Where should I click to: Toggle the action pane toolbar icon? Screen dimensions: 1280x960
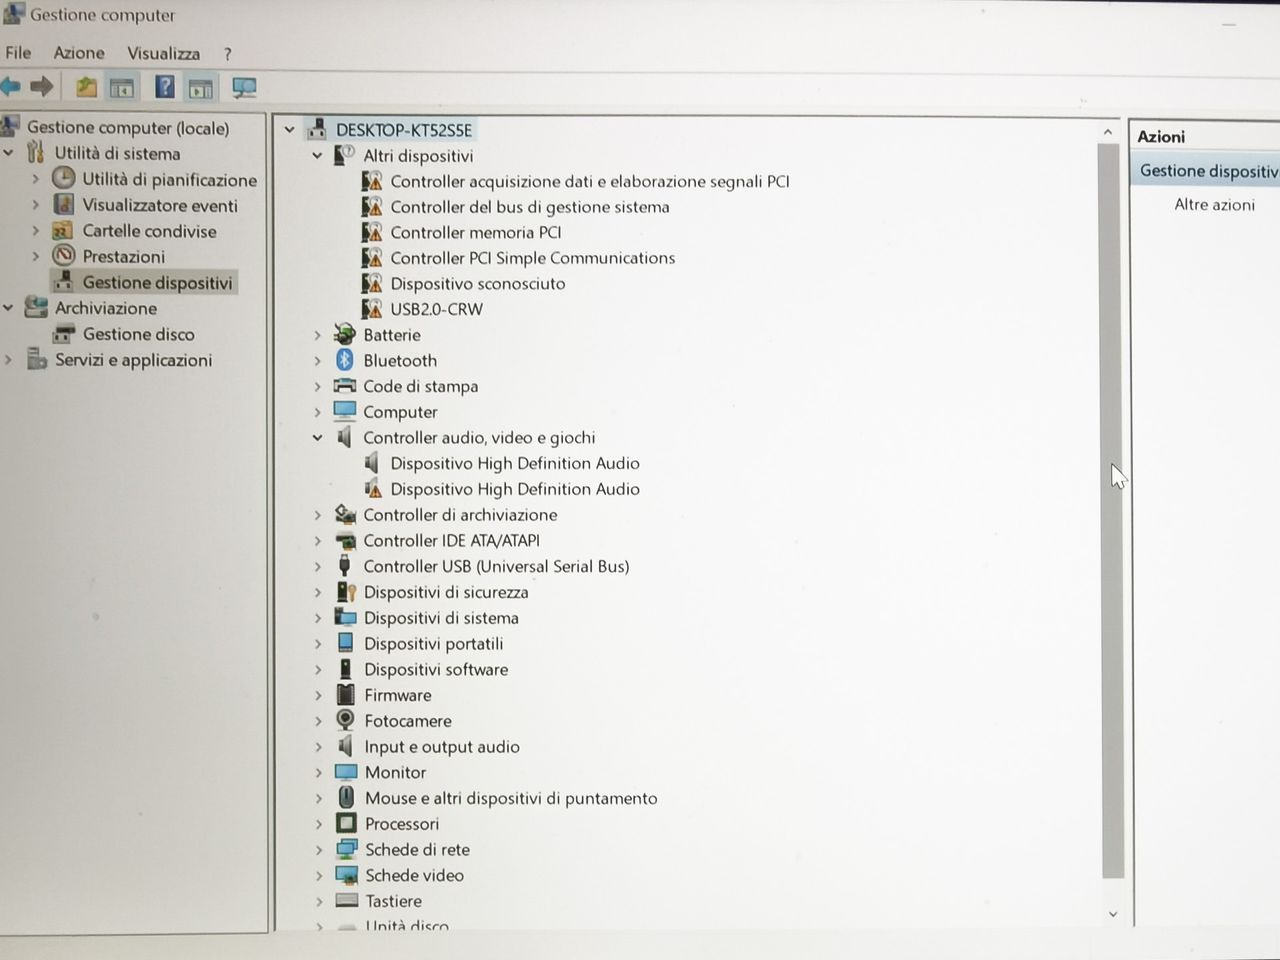(x=201, y=89)
